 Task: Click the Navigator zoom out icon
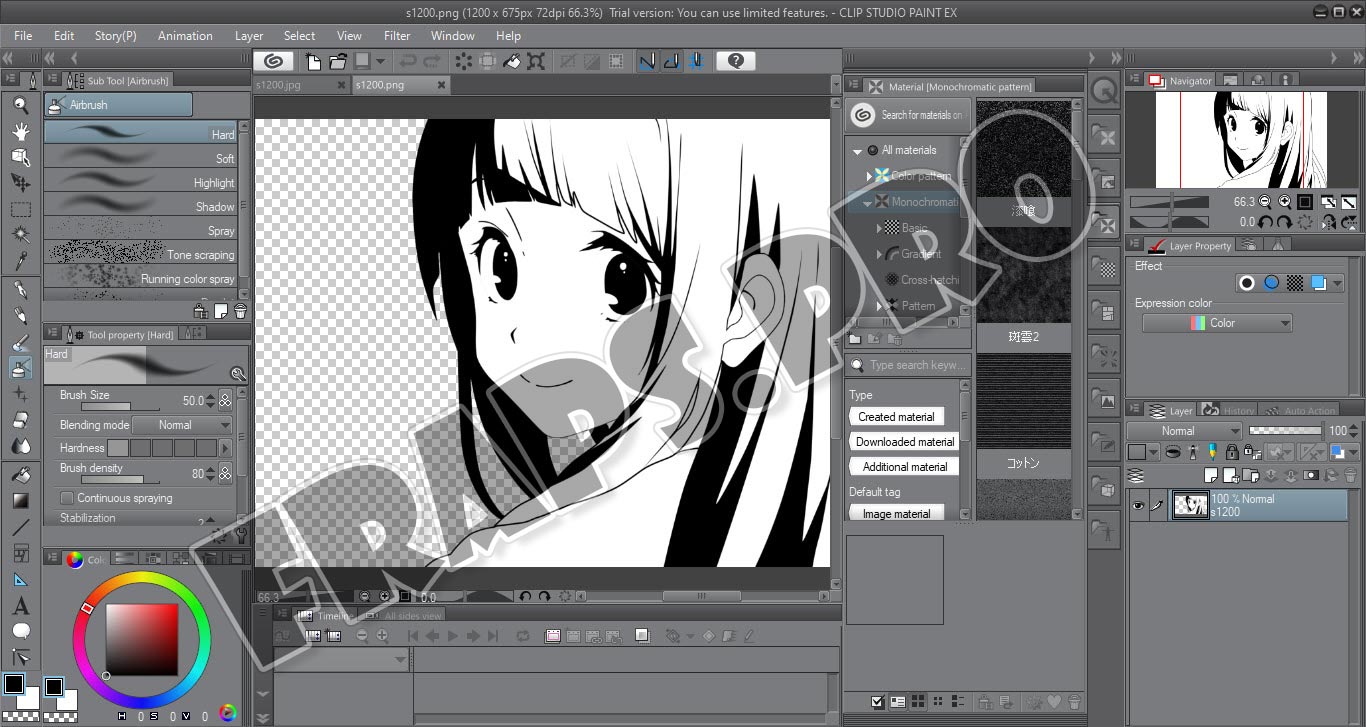coord(1265,201)
